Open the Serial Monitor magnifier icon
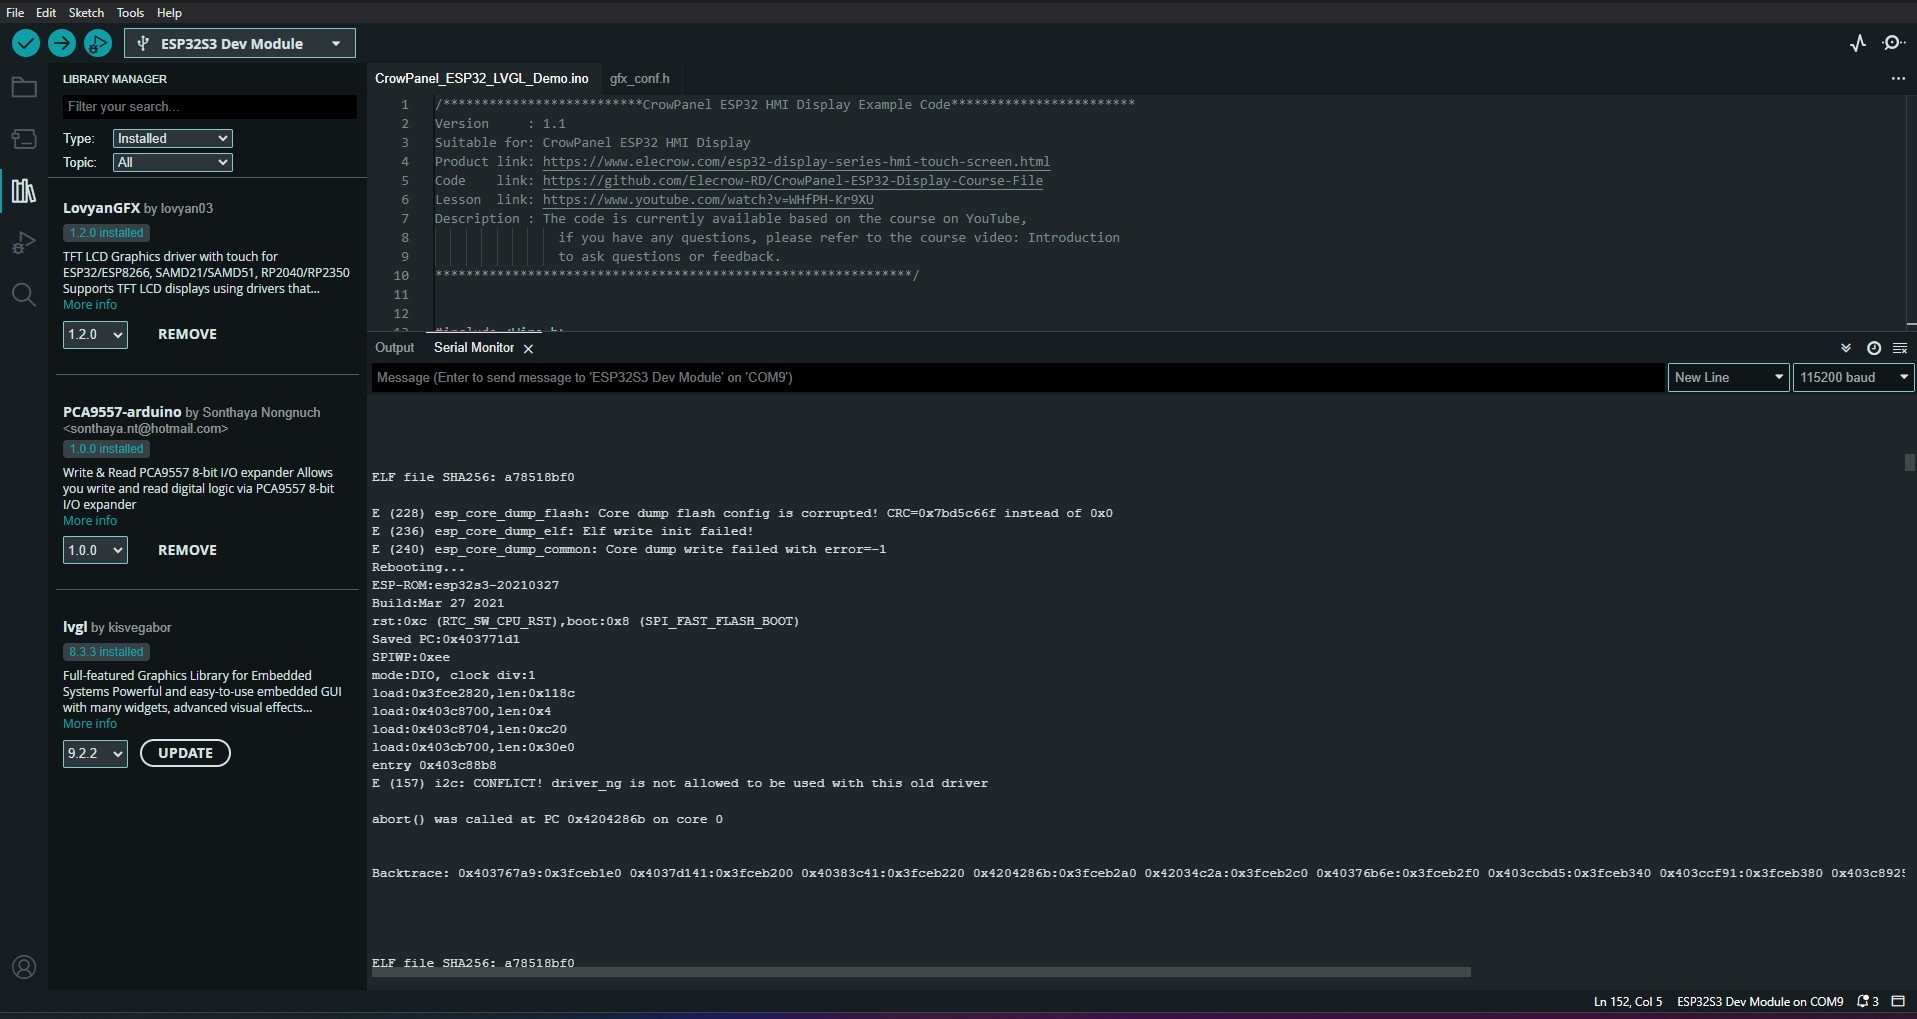Viewport: 1917px width, 1019px height. pyautogui.click(x=1894, y=43)
